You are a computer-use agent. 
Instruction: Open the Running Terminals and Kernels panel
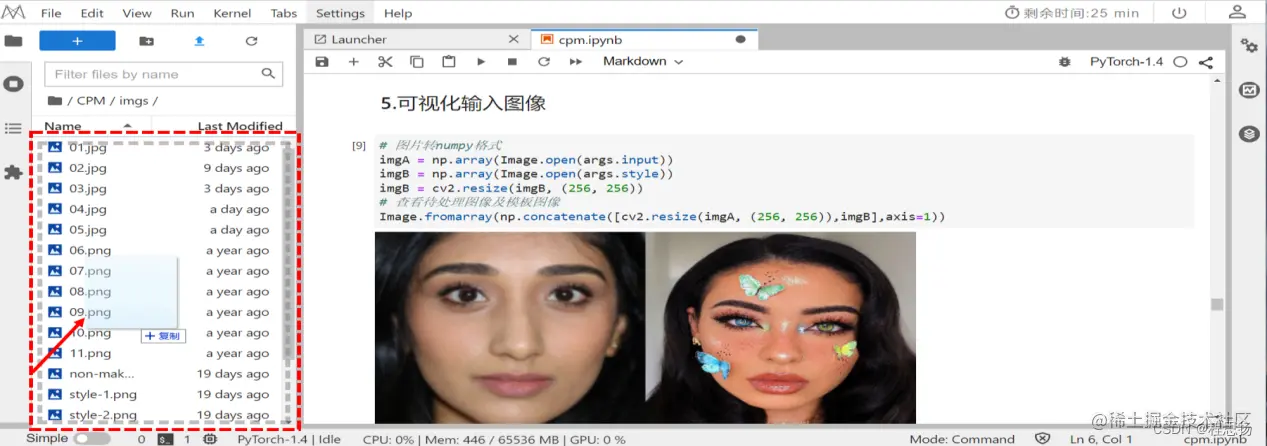click(13, 84)
